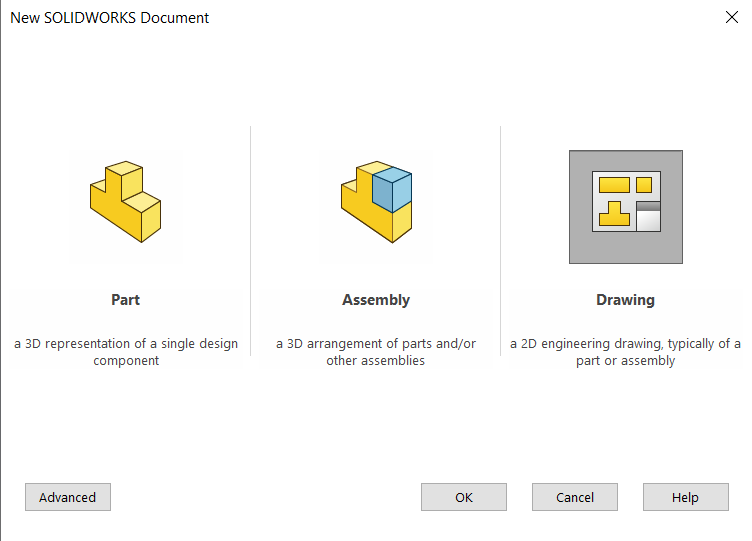752x541 pixels.
Task: Confirm with the OK button
Action: pos(464,497)
